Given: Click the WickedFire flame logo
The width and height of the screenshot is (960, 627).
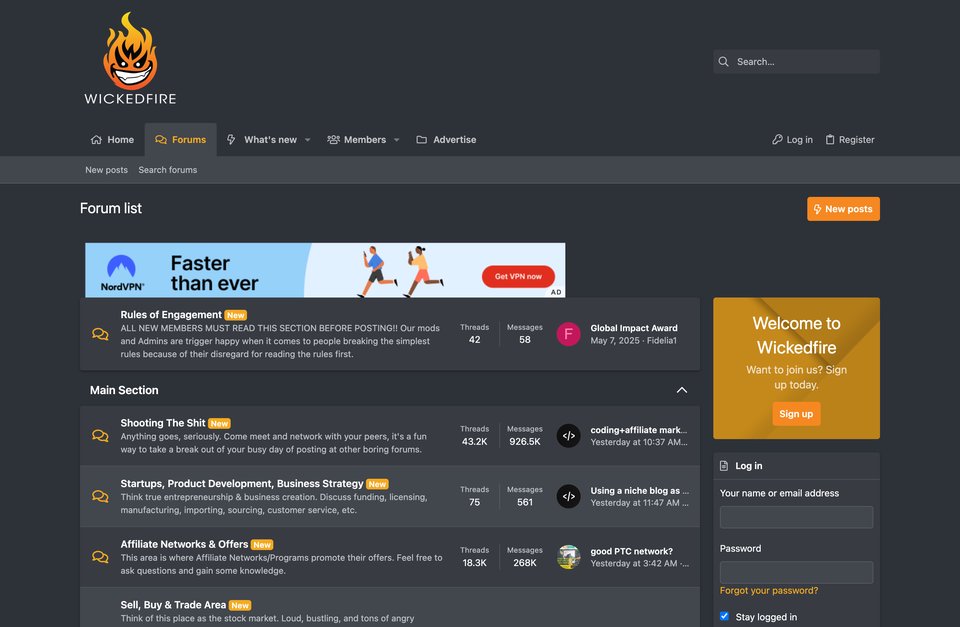Looking at the screenshot, I should tap(130, 59).
